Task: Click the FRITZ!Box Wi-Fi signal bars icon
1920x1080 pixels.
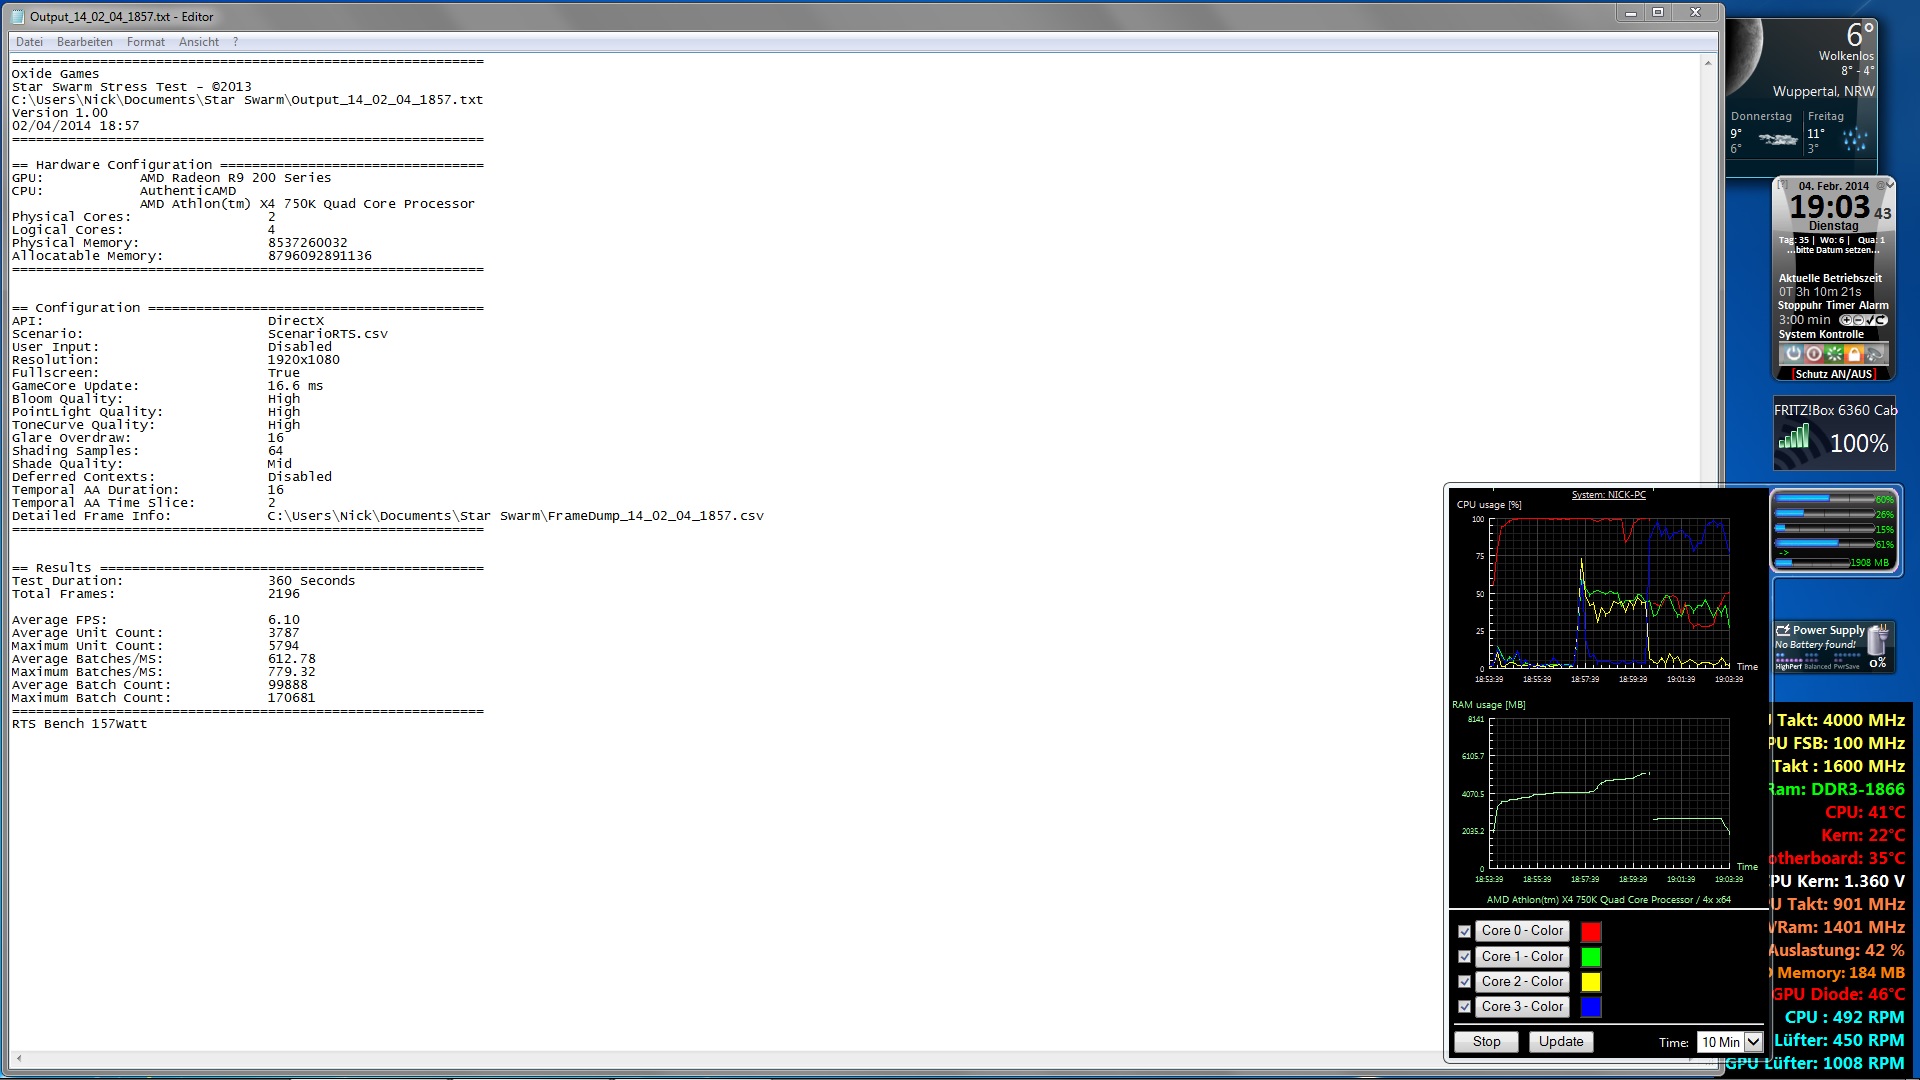Action: click(x=1793, y=438)
